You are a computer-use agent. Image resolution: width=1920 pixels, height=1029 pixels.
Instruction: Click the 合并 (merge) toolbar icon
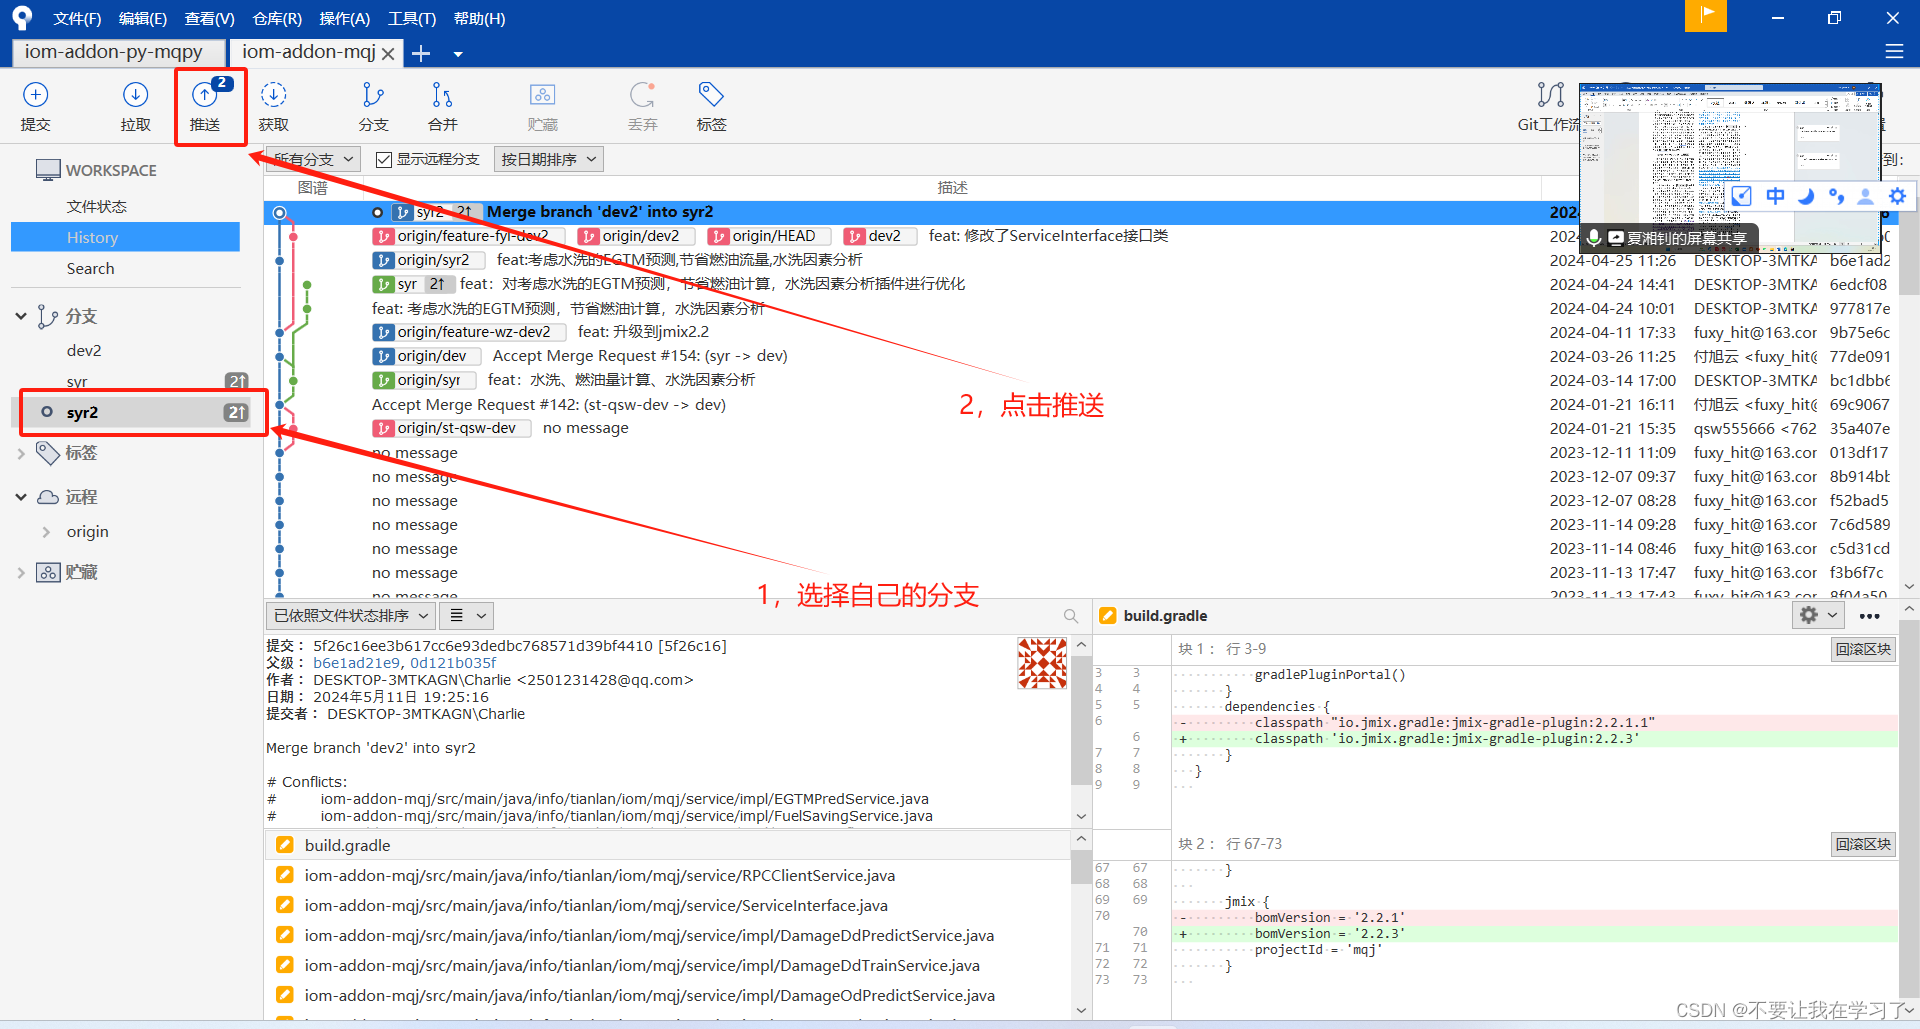coord(442,105)
